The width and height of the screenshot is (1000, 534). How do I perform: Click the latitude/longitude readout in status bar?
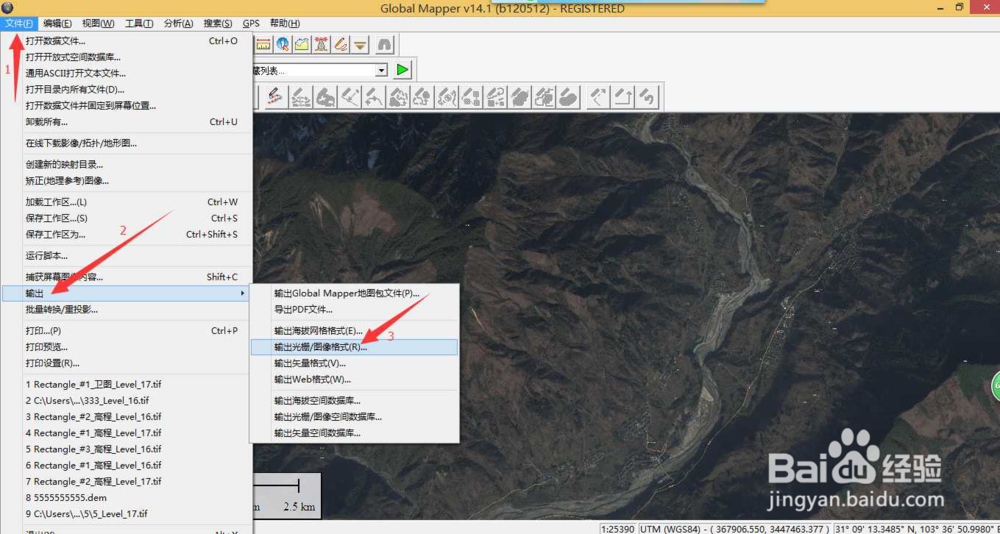click(916, 529)
